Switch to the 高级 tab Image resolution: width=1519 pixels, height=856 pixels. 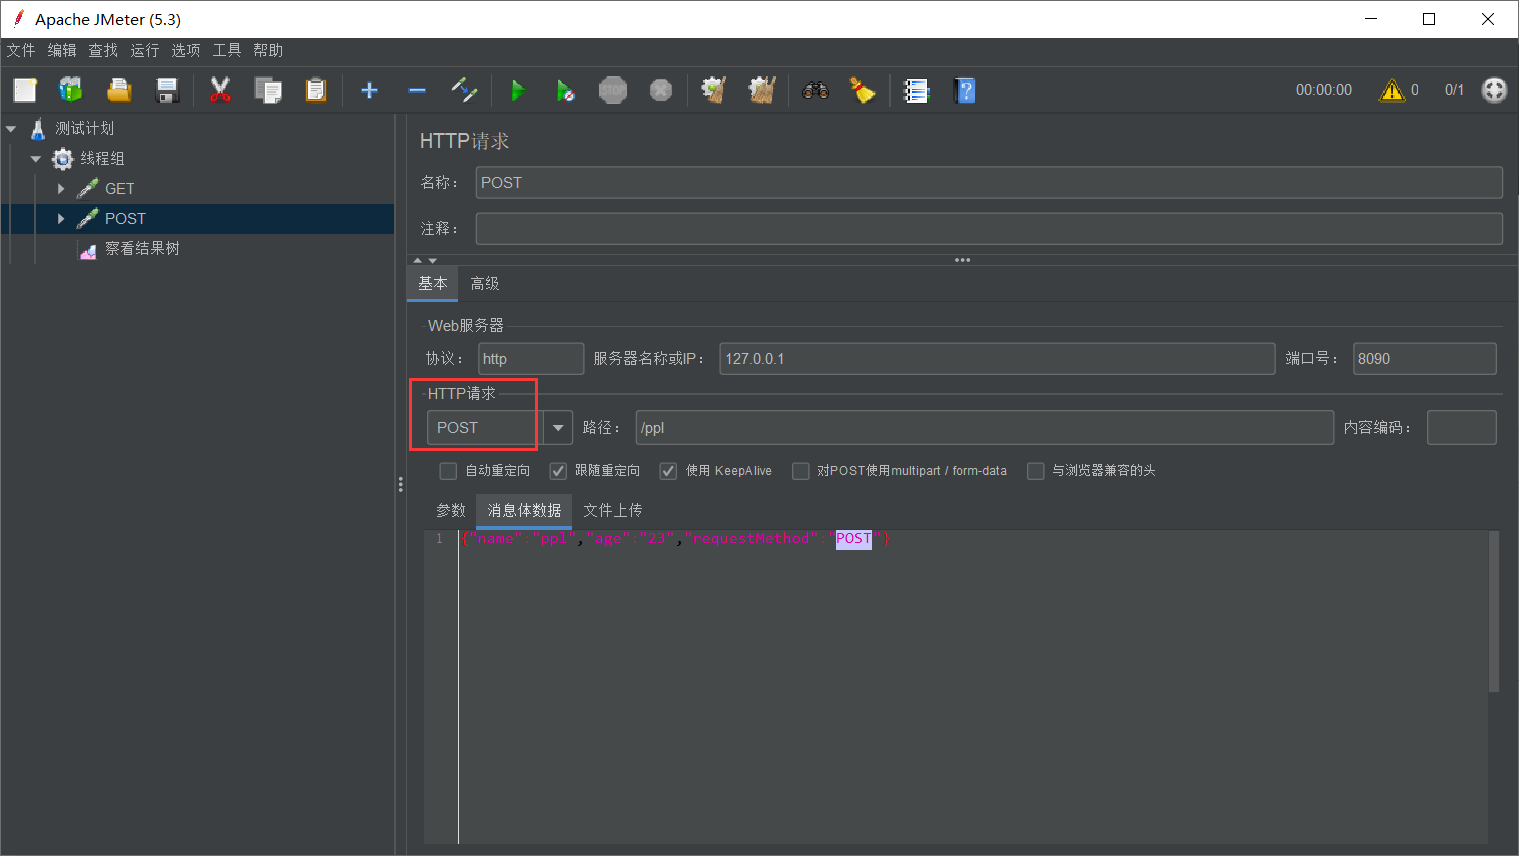coord(485,284)
